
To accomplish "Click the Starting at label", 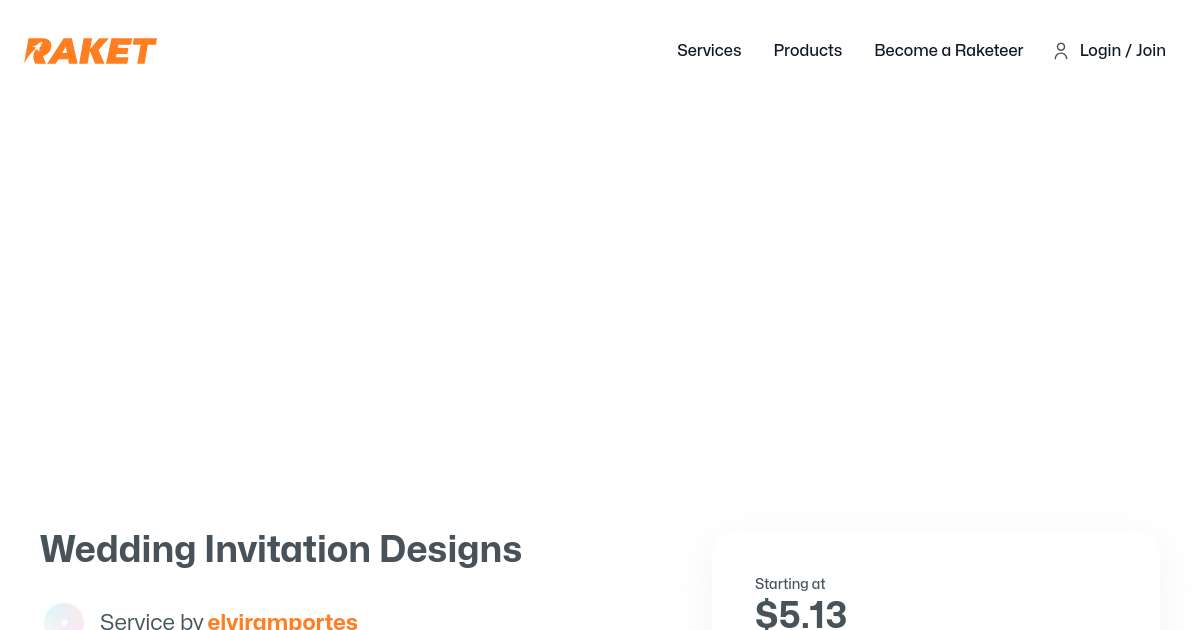I will pos(790,584).
